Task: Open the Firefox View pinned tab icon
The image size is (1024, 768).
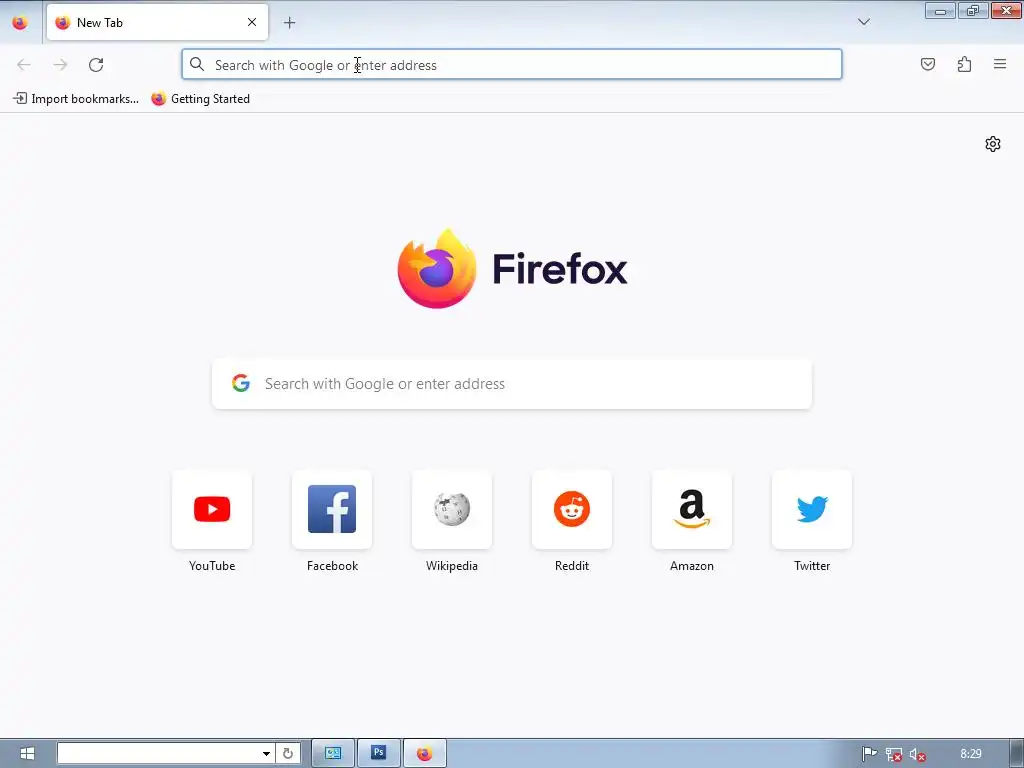Action: [20, 23]
